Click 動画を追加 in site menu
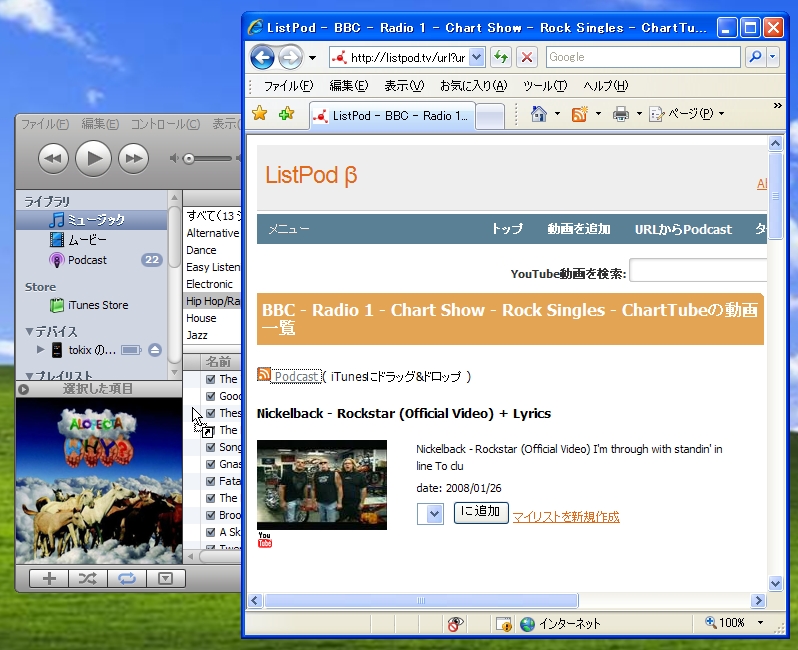The image size is (798, 650). [x=579, y=229]
